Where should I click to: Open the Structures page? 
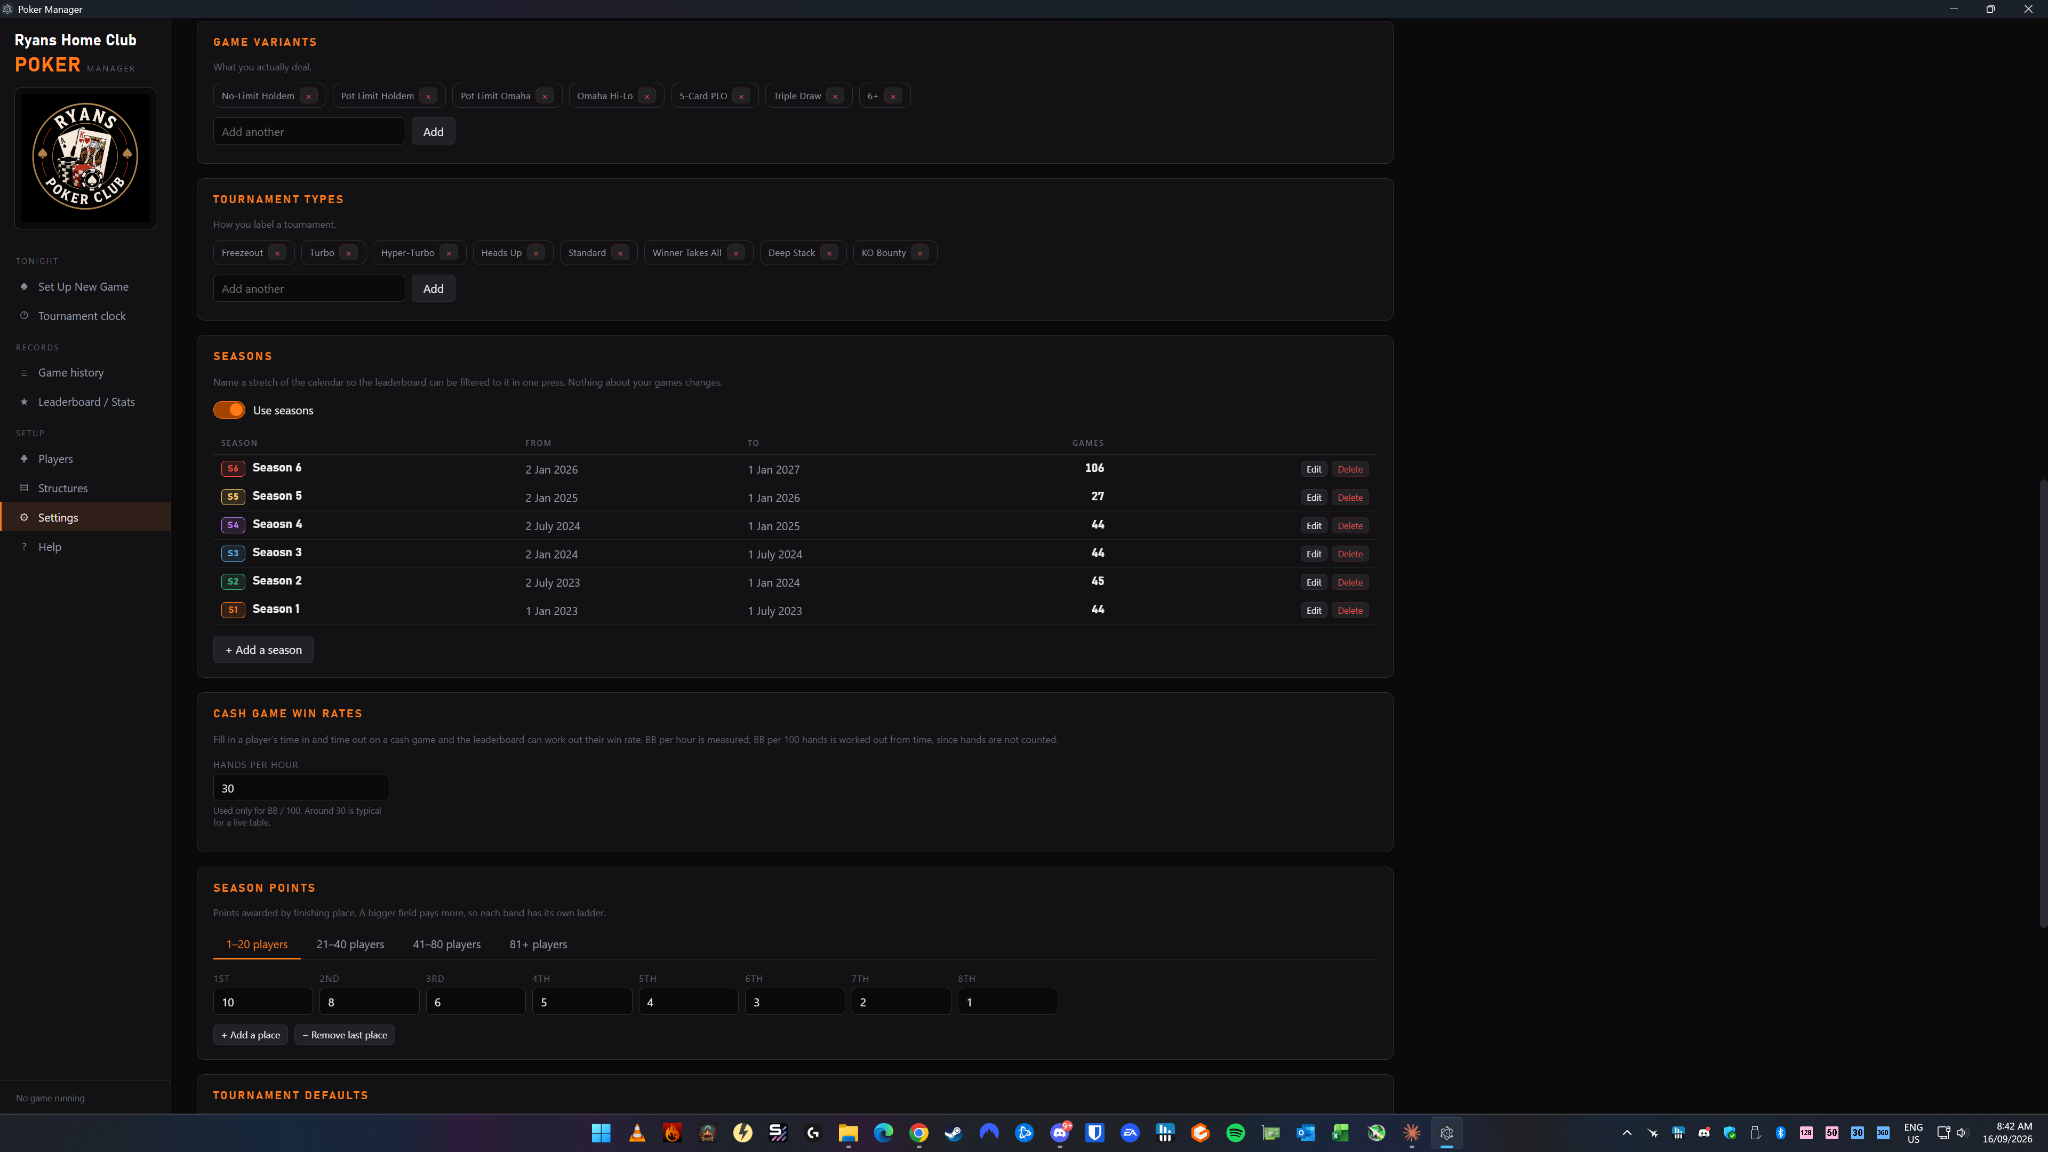(x=85, y=488)
